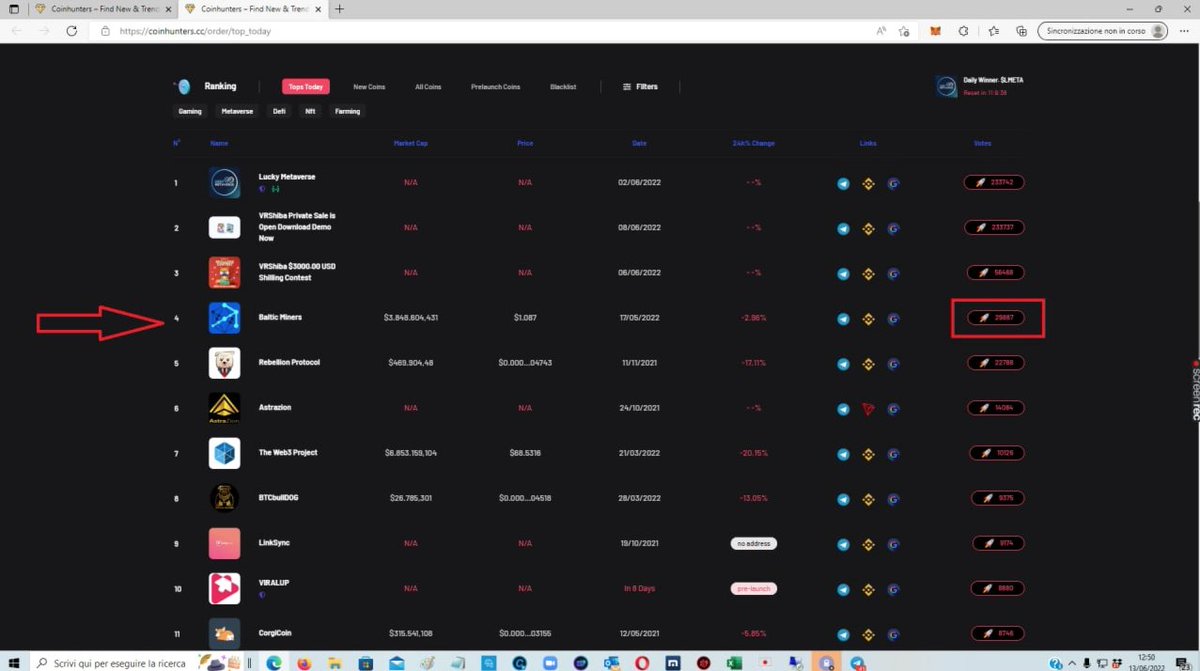Viewport: 1200px width, 671px height.
Task: Click the Astrazion coin logo
Action: (x=224, y=408)
